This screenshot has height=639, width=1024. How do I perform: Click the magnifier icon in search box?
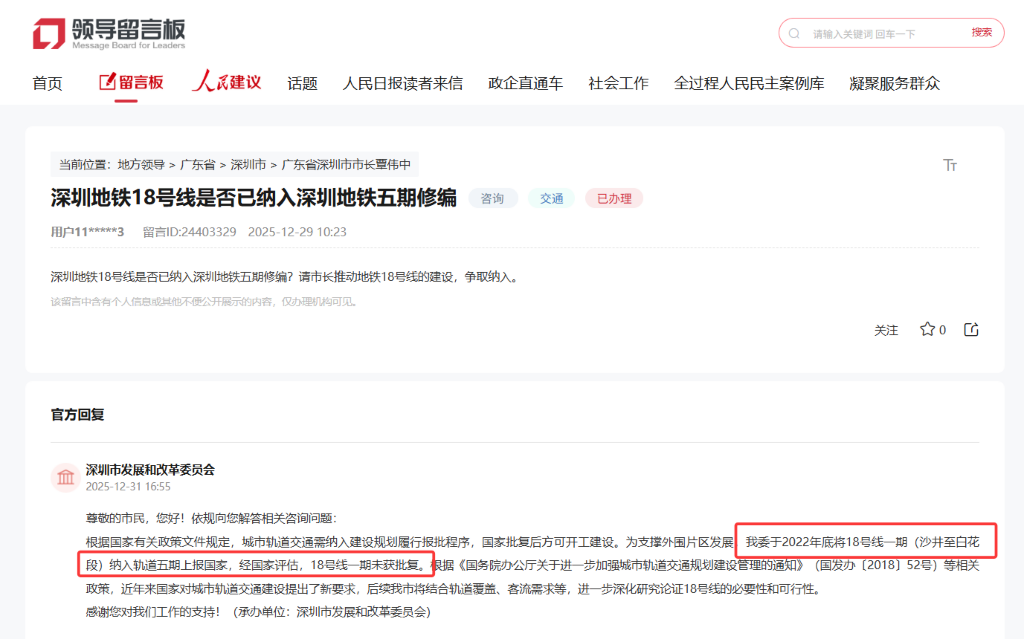[x=795, y=33]
